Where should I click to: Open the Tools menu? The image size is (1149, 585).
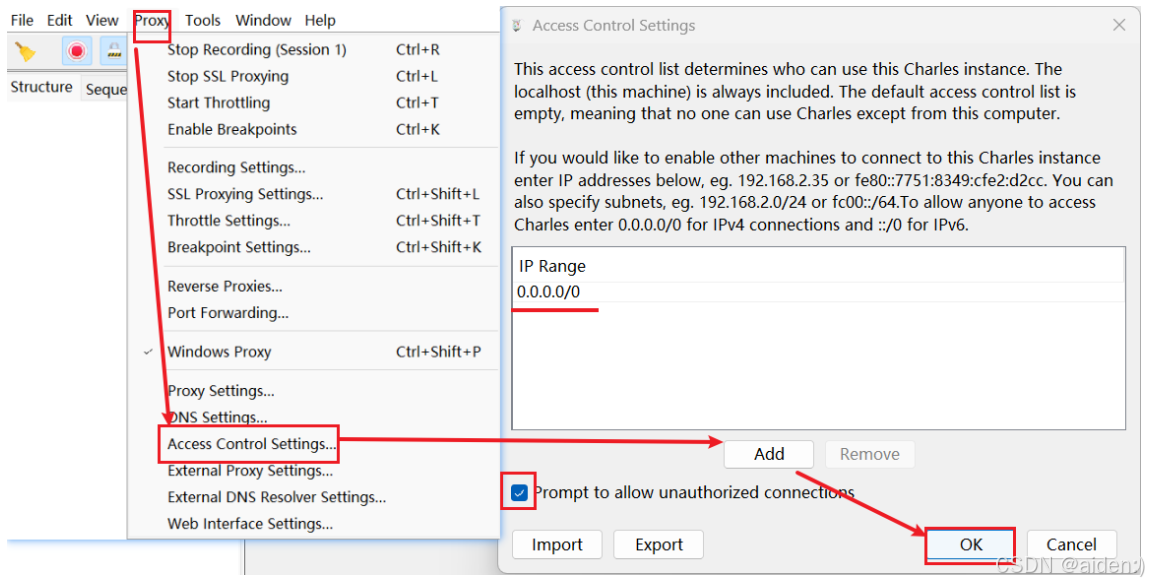[203, 21]
